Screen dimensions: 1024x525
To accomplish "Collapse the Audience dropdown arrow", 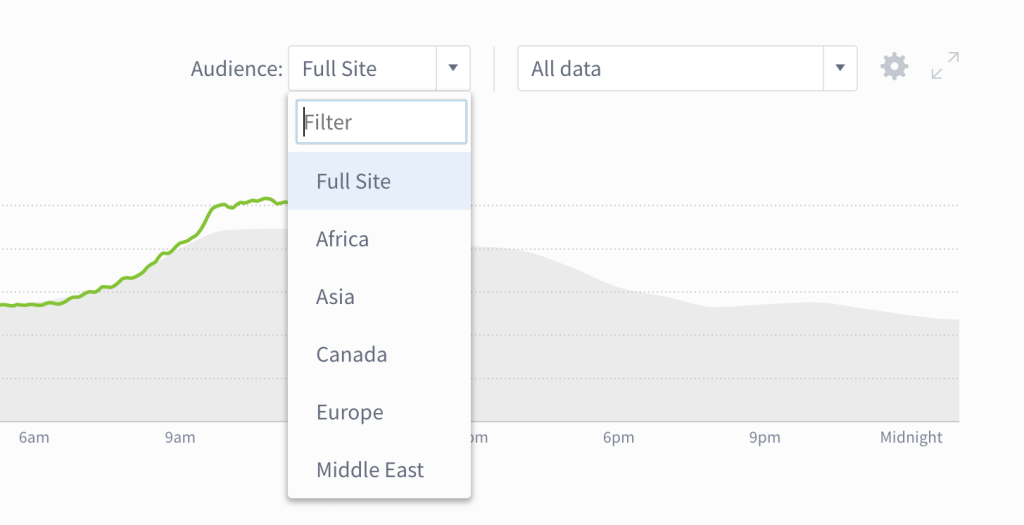I will click(453, 68).
